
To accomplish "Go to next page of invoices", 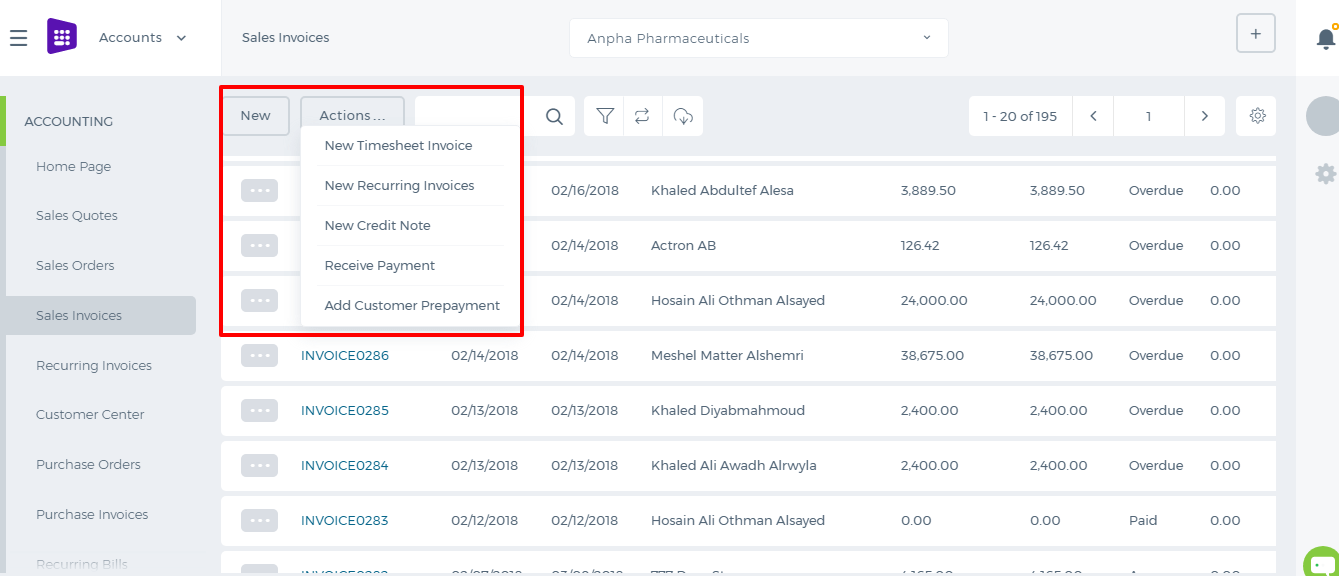I will click(x=1205, y=116).
